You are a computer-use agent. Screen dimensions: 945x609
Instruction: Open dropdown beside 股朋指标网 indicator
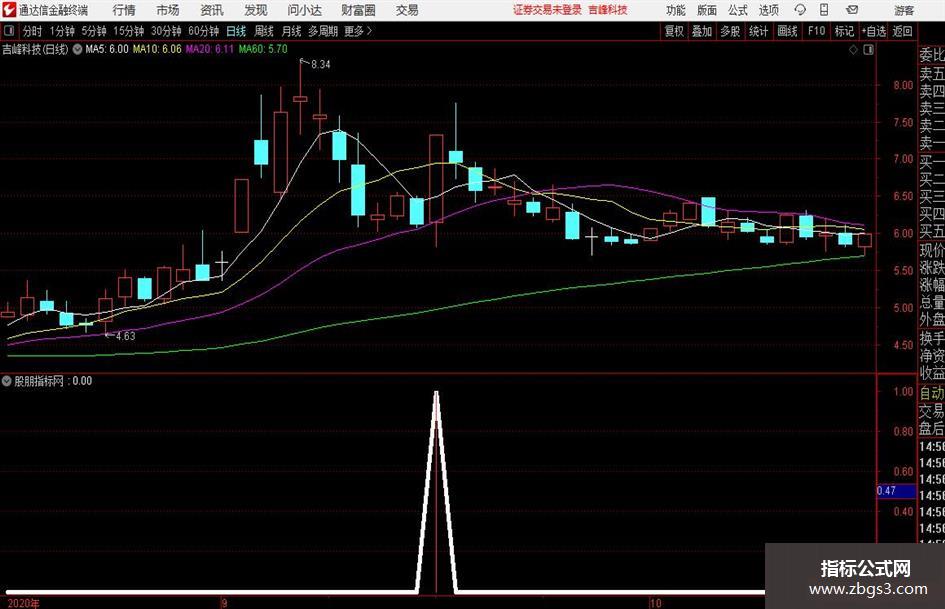coord(7,381)
